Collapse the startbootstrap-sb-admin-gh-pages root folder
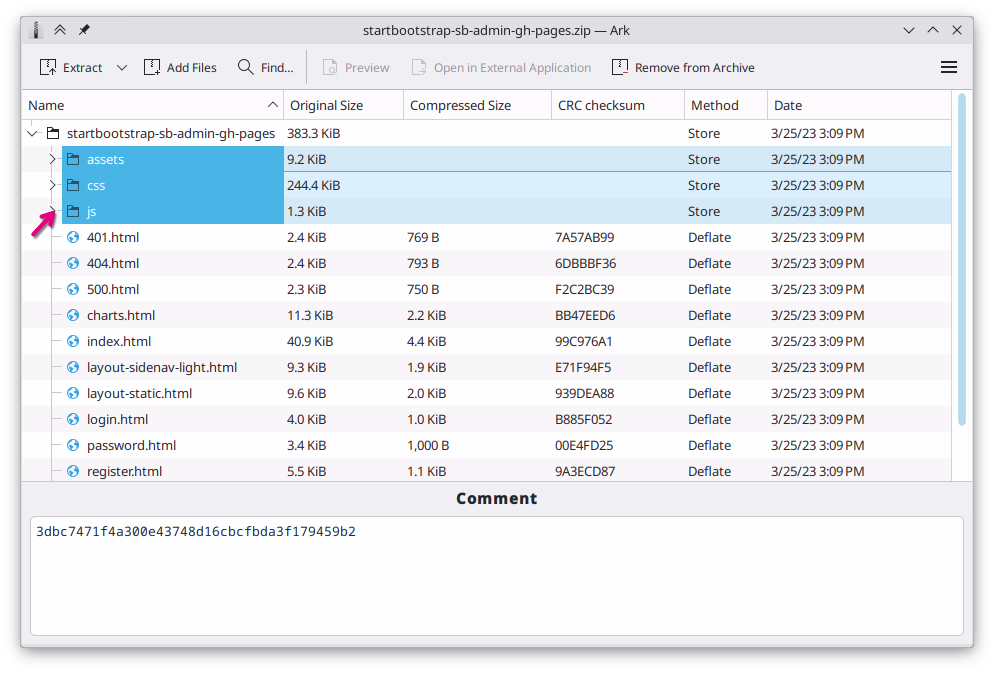Screen dimensions: 995x673 point(31,133)
